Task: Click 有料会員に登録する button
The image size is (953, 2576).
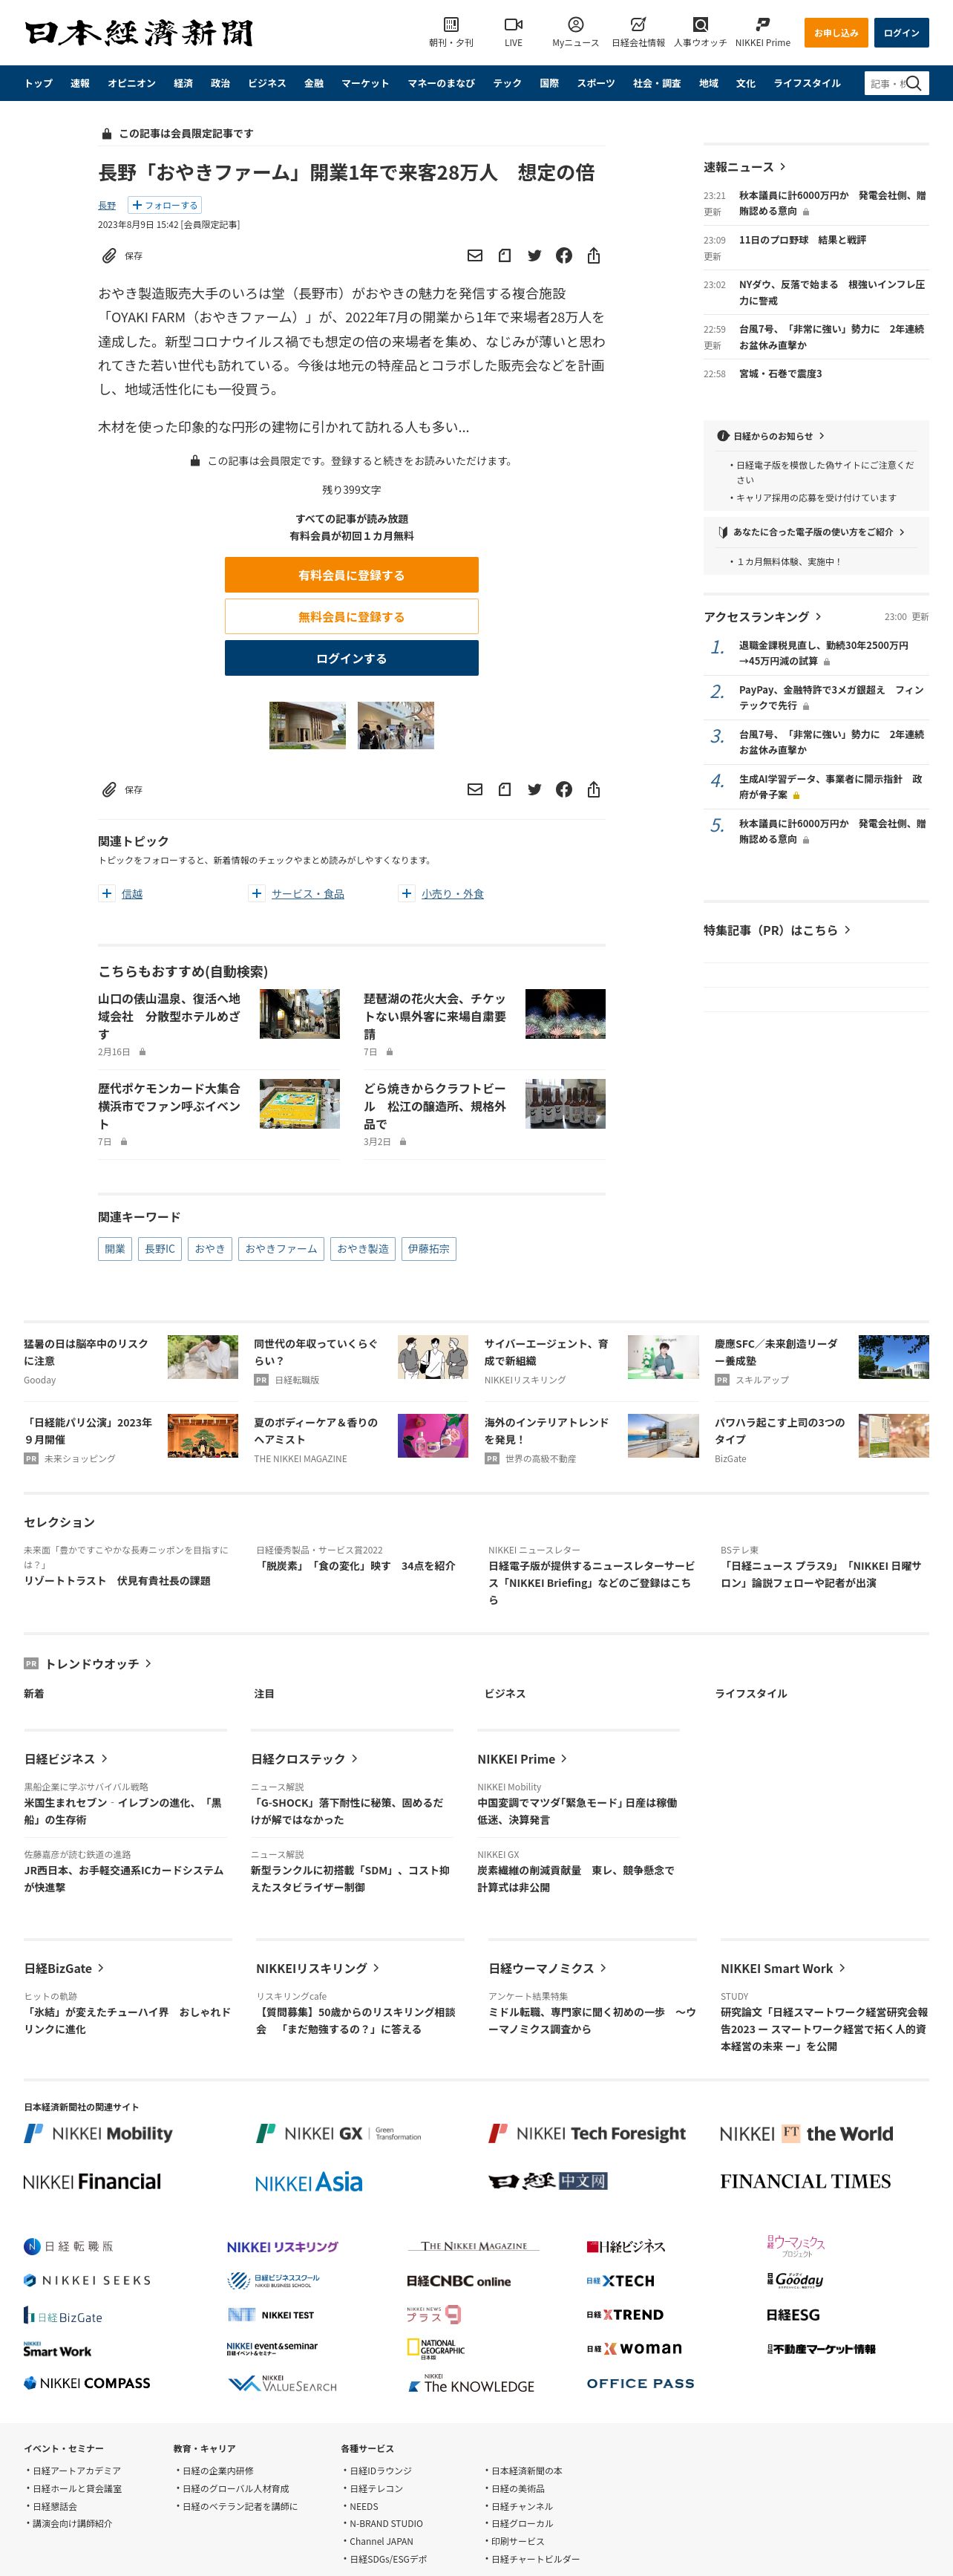Action: coord(351,575)
